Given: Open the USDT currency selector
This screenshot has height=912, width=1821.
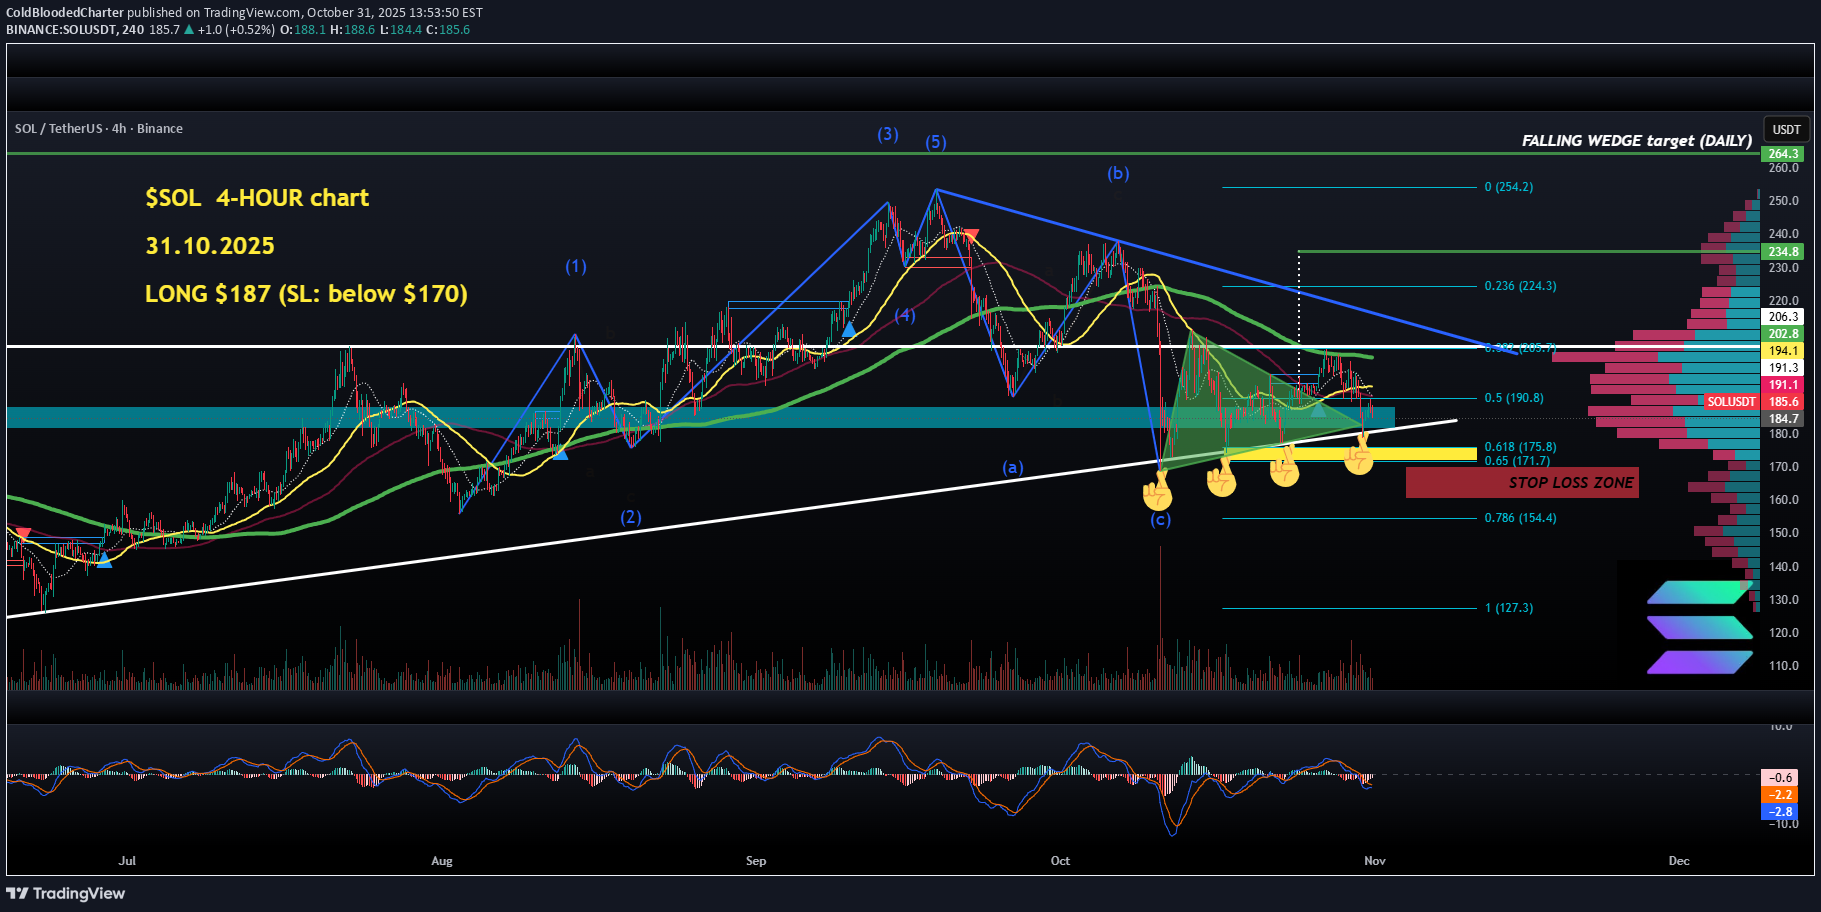Looking at the screenshot, I should (1786, 129).
